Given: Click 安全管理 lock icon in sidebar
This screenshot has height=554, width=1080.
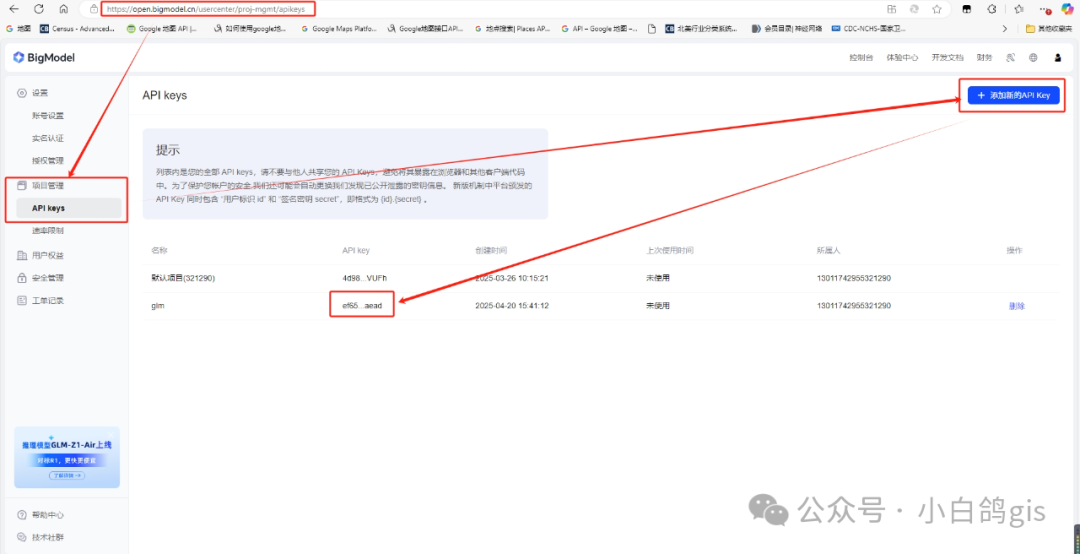Looking at the screenshot, I should [21, 278].
